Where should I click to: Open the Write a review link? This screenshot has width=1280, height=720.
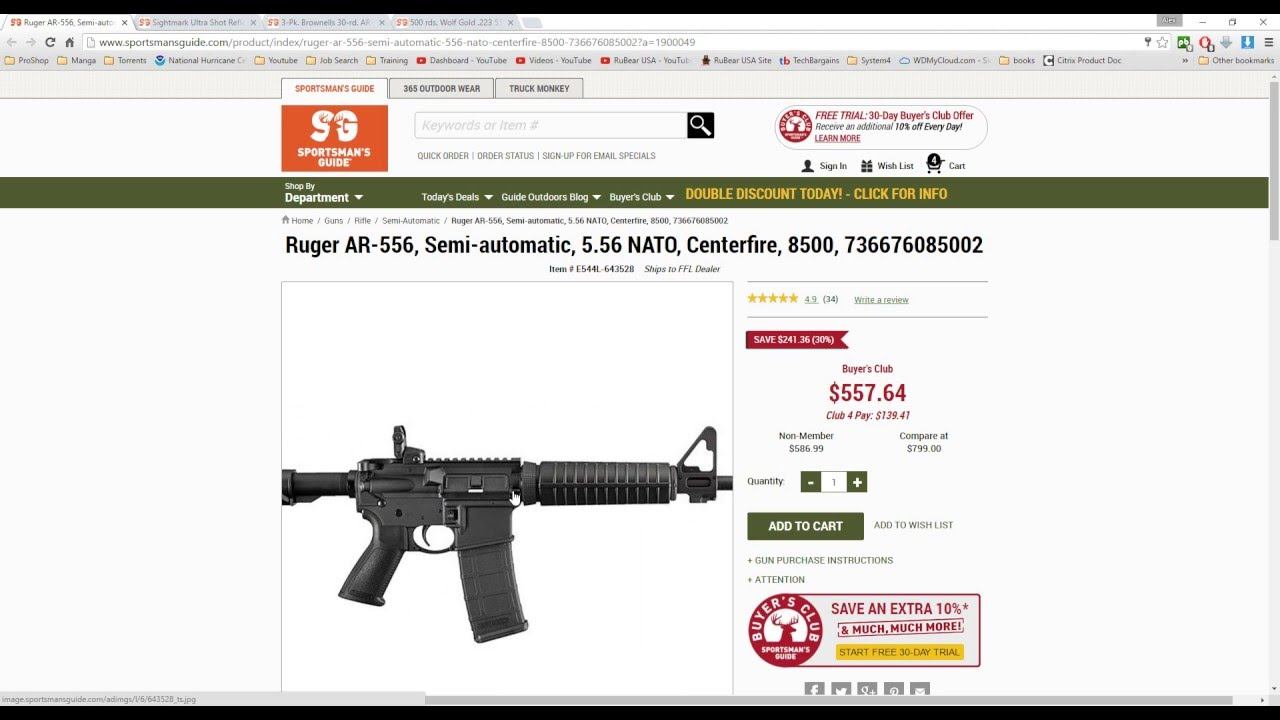pyautogui.click(x=881, y=300)
